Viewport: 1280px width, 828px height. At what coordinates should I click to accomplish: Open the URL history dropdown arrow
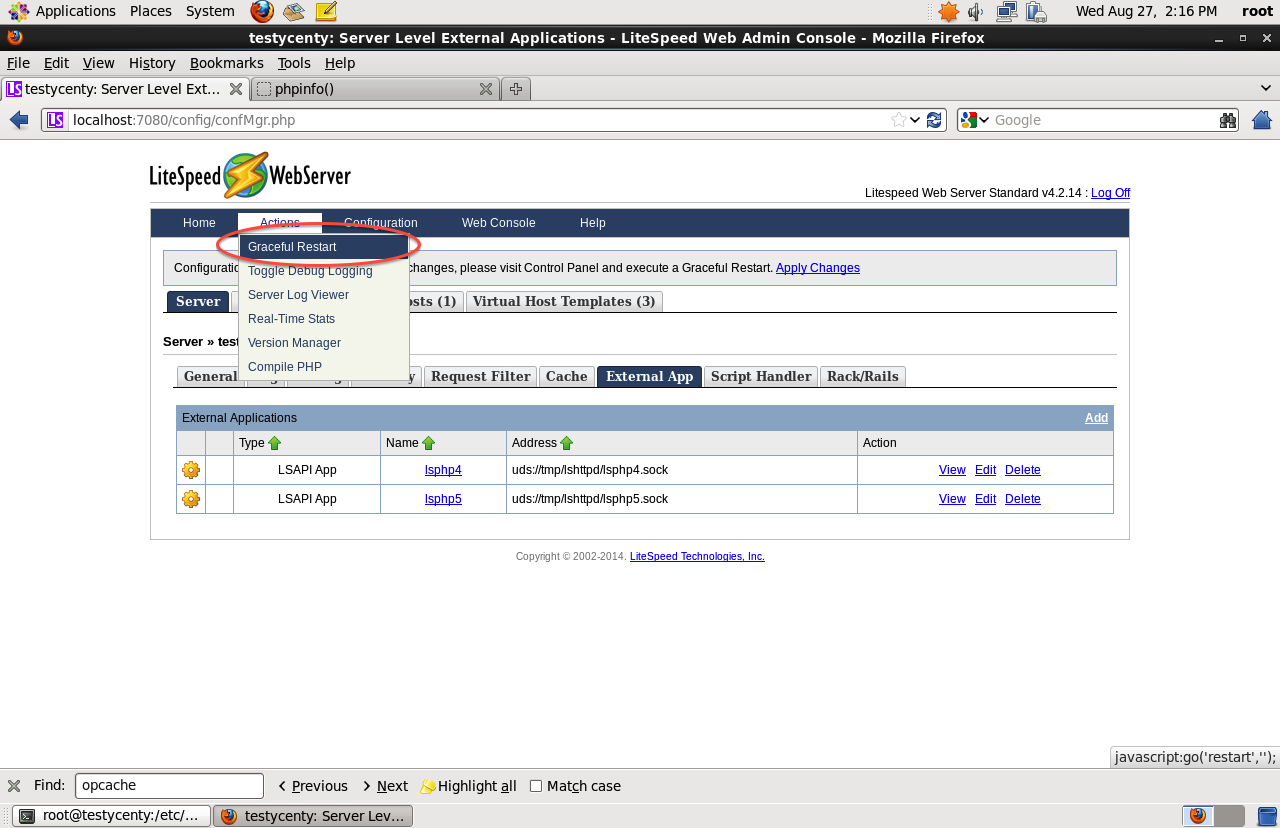point(915,120)
